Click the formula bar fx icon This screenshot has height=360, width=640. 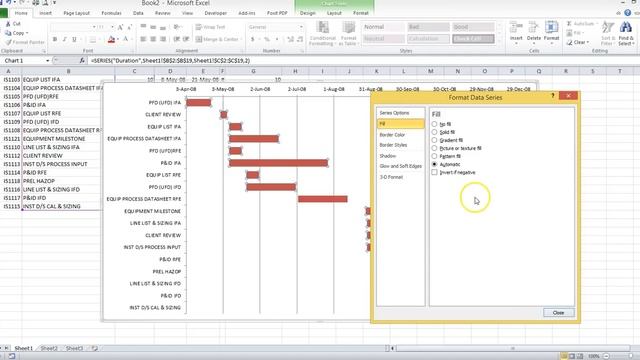(x=82, y=60)
